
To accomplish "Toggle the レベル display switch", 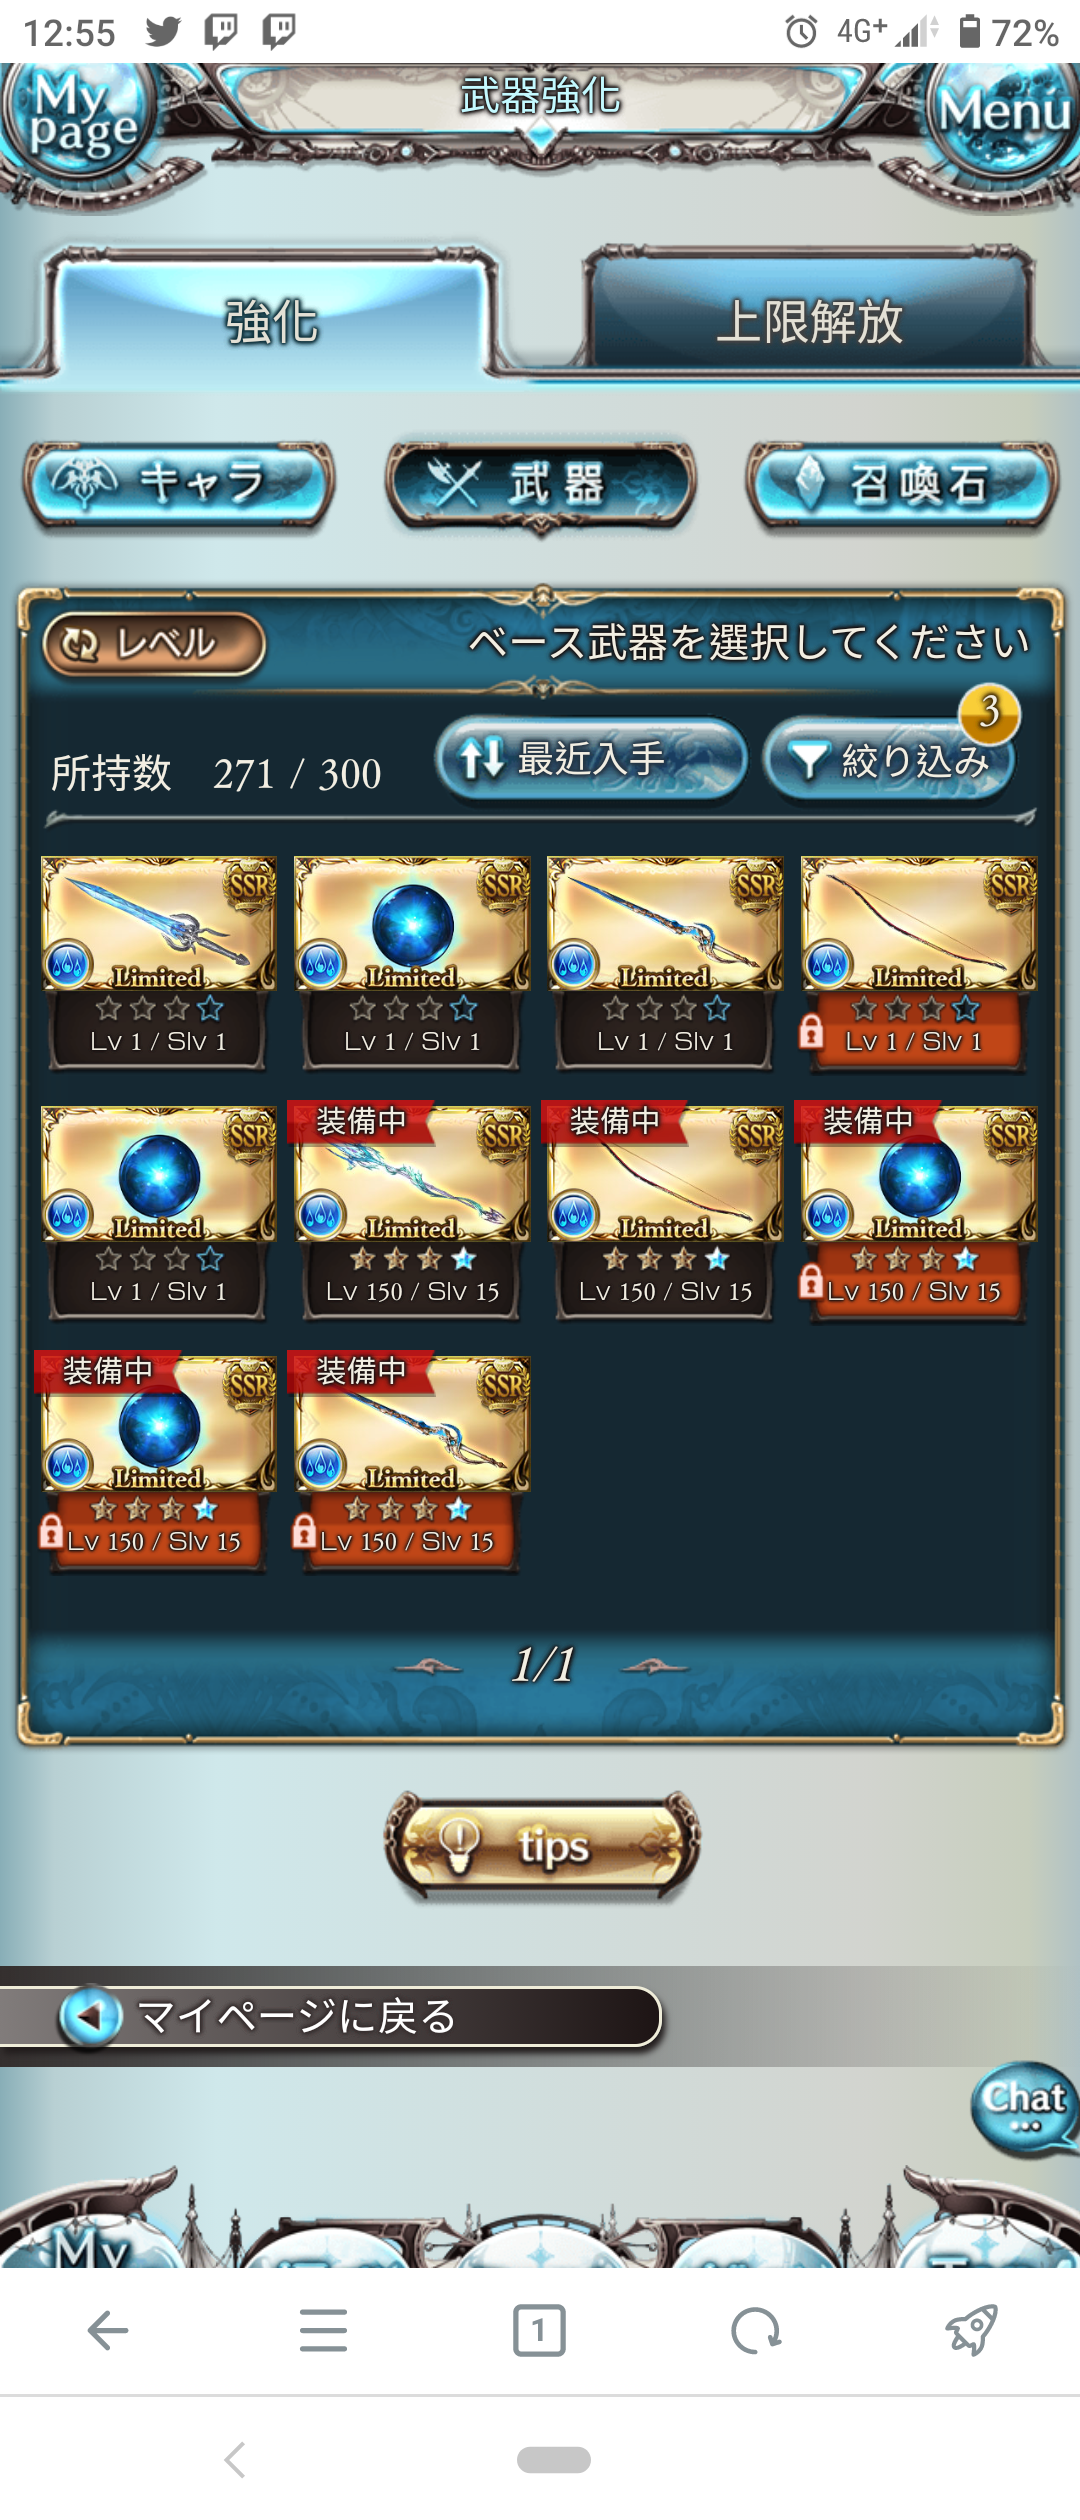I will pyautogui.click(x=154, y=644).
